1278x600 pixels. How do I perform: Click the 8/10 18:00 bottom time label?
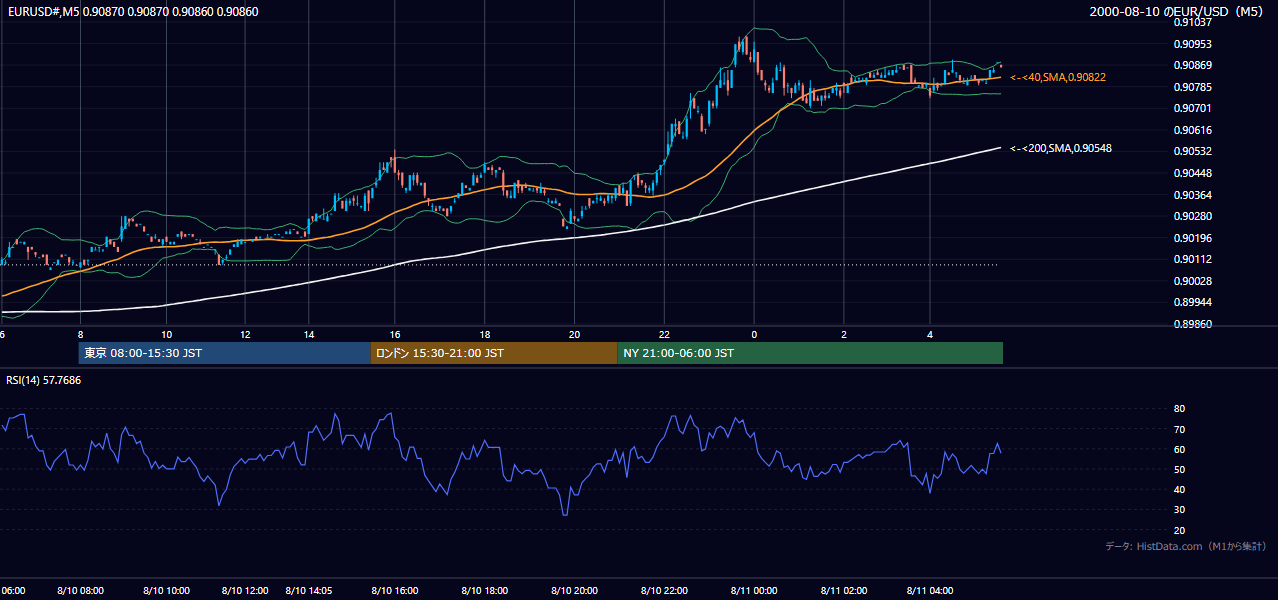[x=485, y=590]
